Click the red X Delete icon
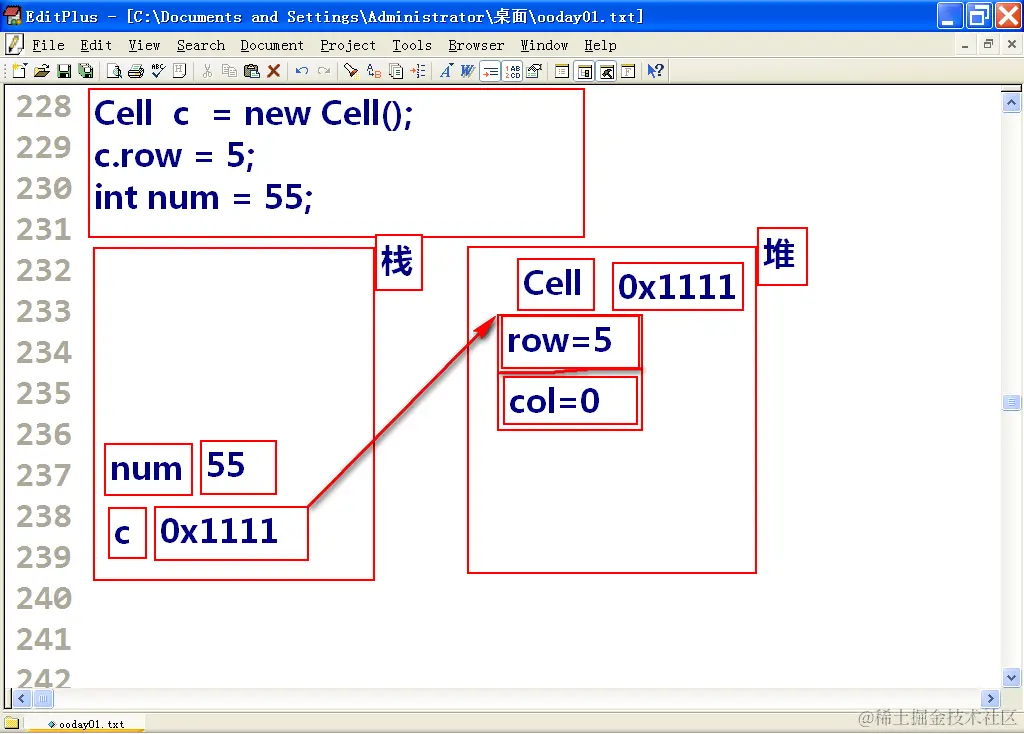This screenshot has height=734, width=1024. click(x=274, y=71)
